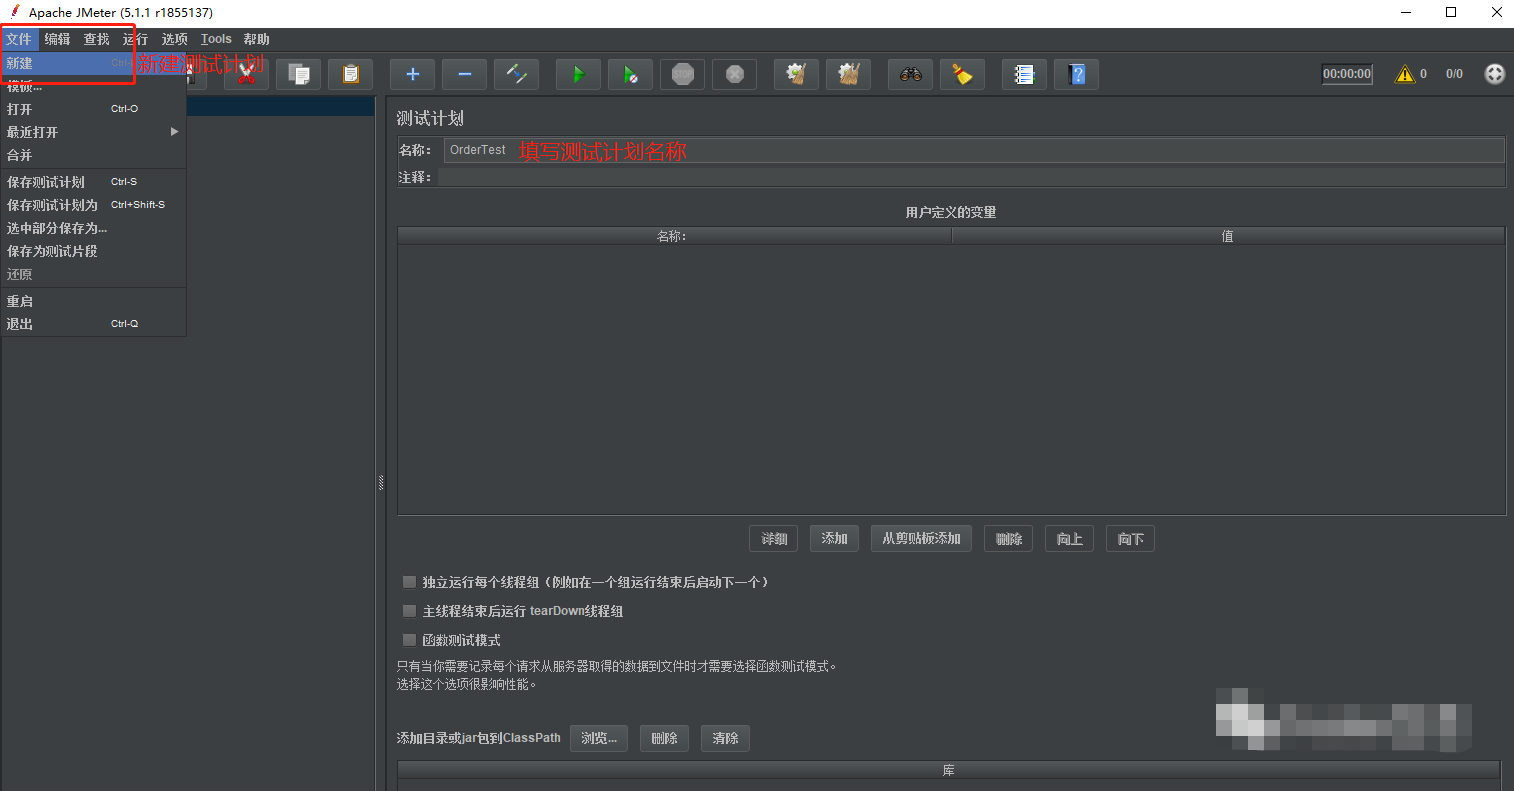Screen dimensions: 1514x791
Task: Open the Tools menu
Action: click(216, 39)
